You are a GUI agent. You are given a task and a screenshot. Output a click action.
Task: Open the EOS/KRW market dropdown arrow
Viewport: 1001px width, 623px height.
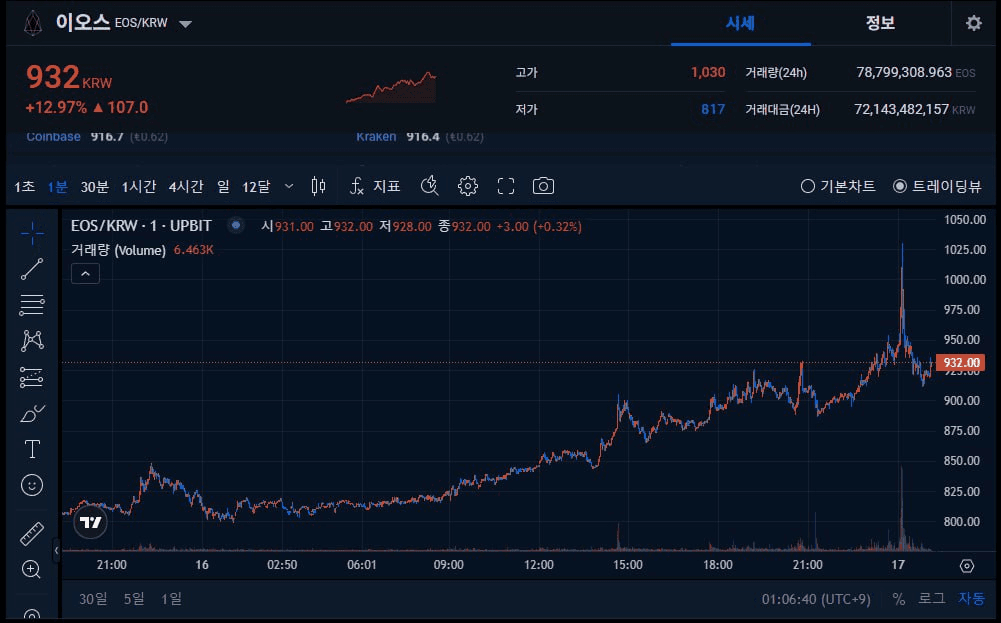pyautogui.click(x=185, y=24)
